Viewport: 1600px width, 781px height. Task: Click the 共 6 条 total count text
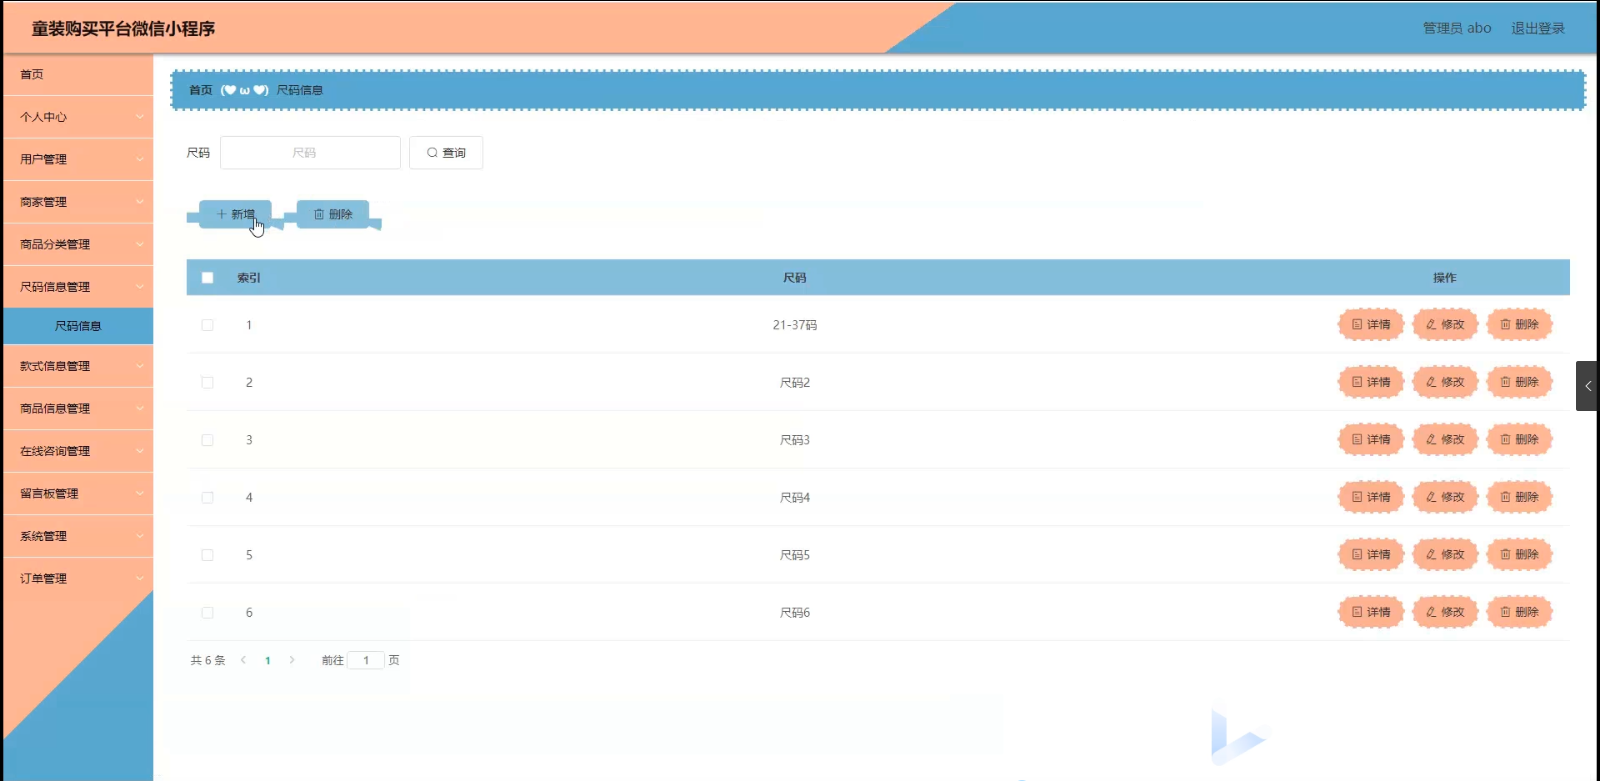click(x=208, y=660)
